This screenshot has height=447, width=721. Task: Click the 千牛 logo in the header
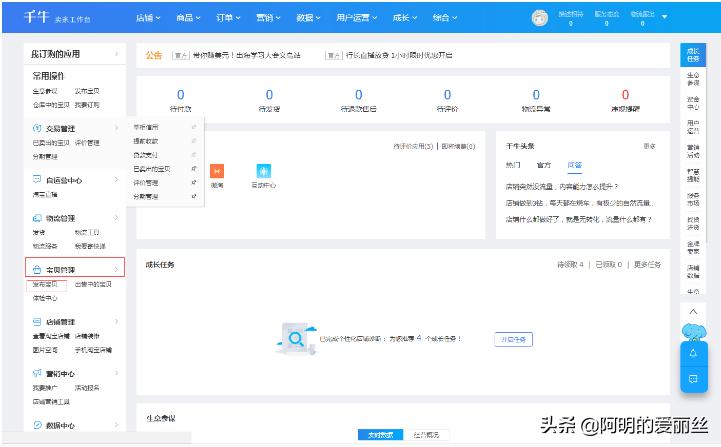pyautogui.click(x=37, y=17)
